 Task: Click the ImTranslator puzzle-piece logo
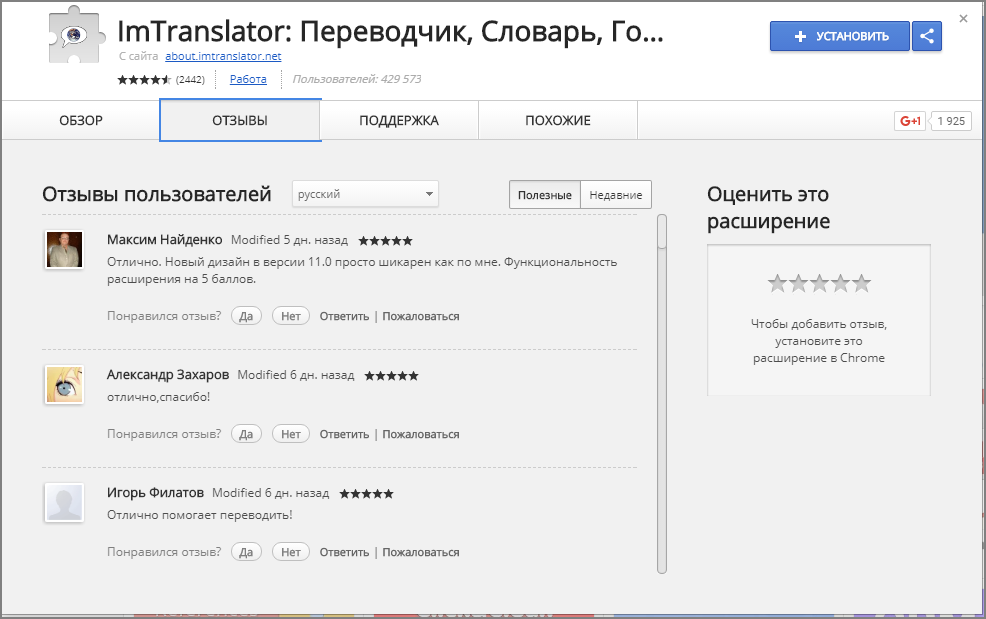point(73,35)
